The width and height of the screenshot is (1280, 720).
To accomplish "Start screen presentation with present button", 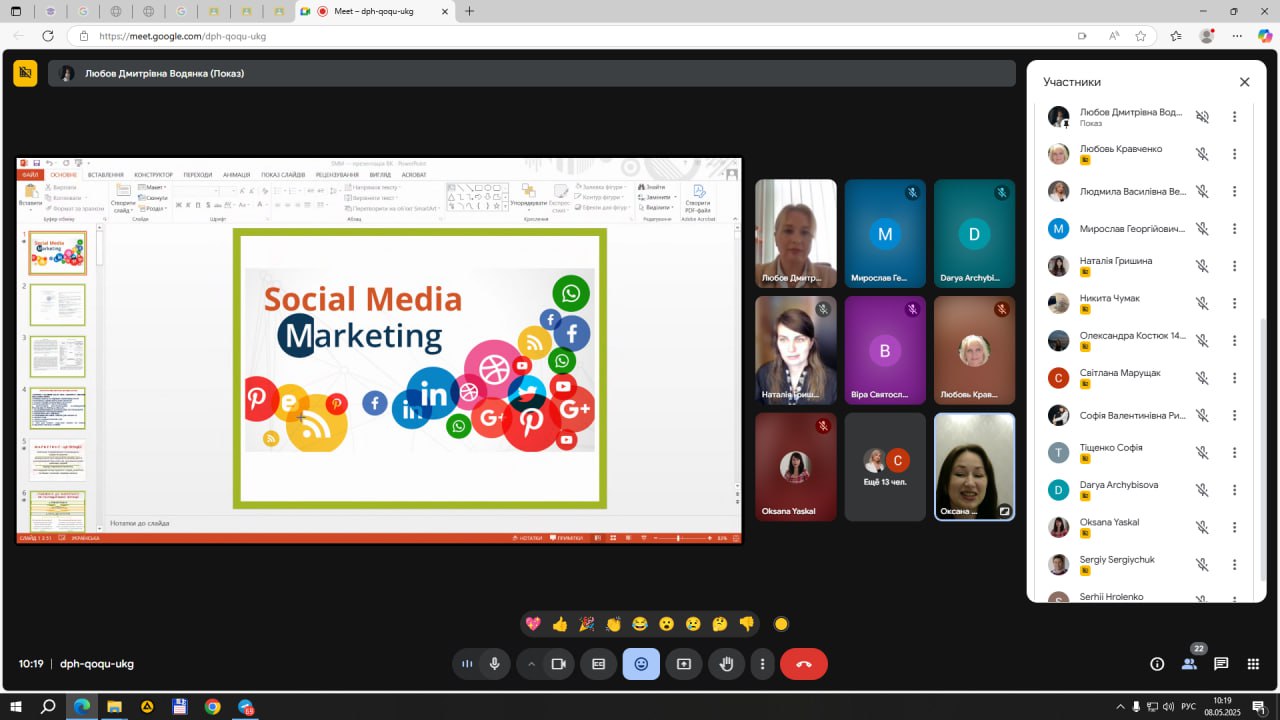I will 684,664.
